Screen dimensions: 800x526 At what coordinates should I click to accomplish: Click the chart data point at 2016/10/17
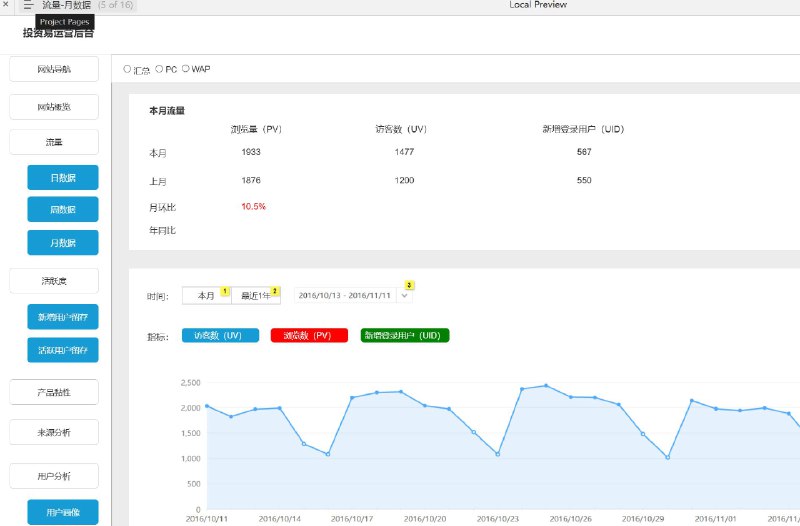[x=352, y=397]
